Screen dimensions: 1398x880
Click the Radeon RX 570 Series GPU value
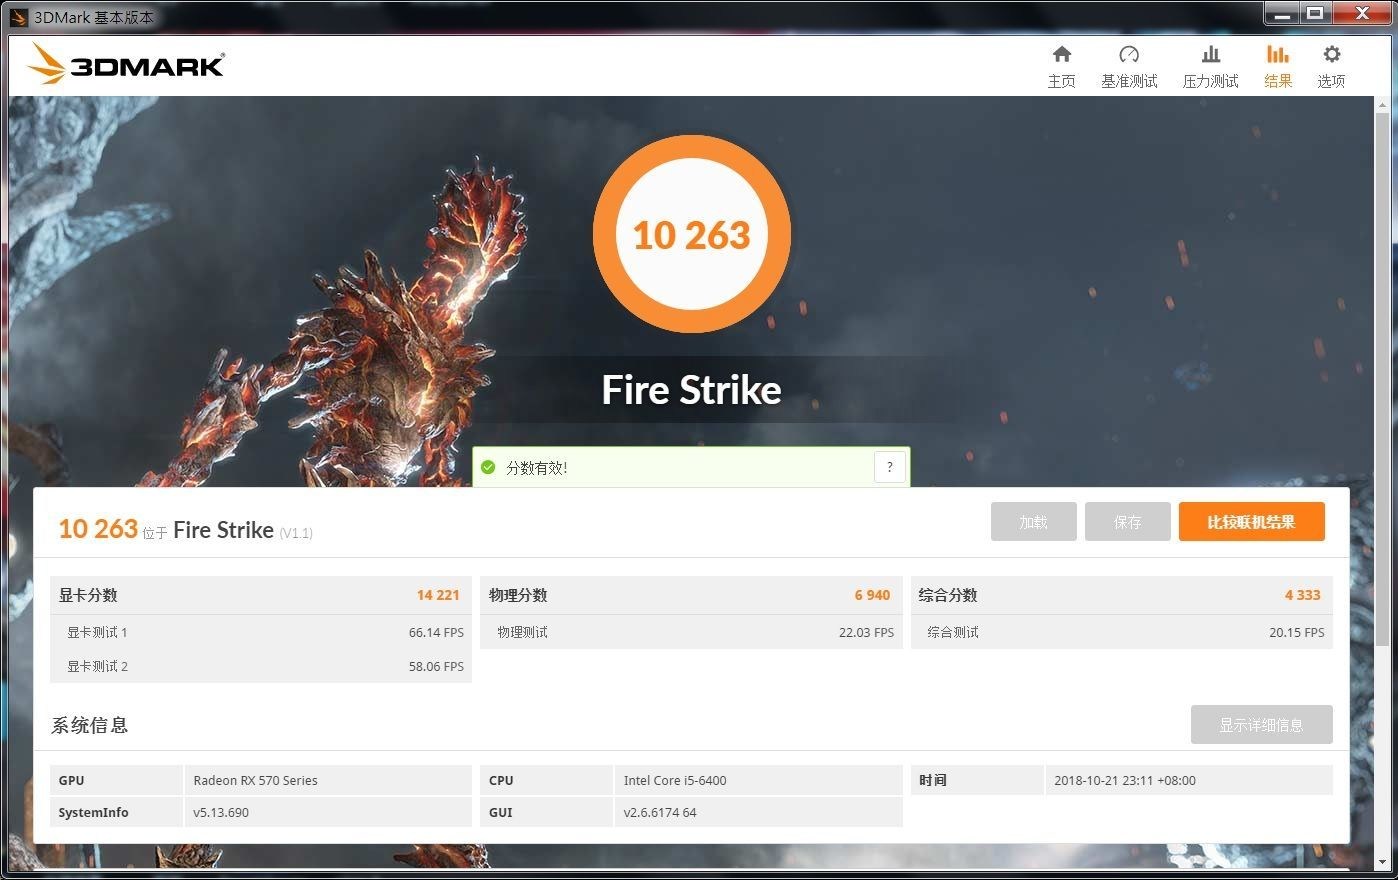(255, 780)
